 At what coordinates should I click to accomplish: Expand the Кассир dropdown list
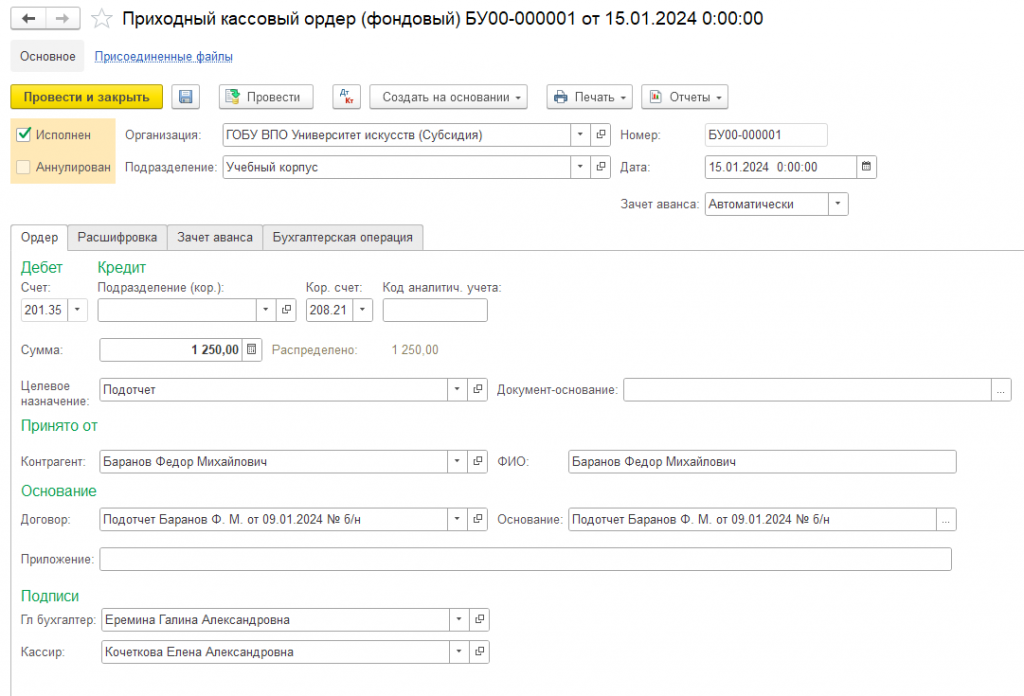click(x=459, y=652)
